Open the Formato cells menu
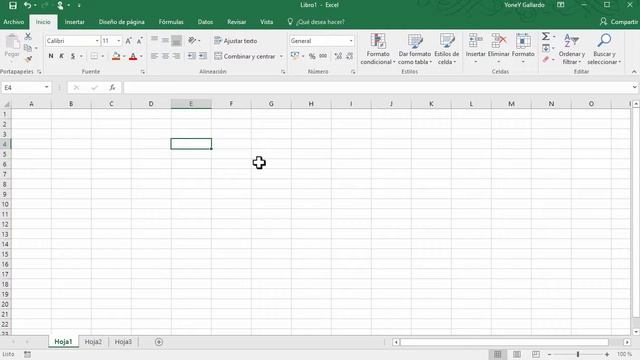This screenshot has height=360, width=640. [523, 49]
